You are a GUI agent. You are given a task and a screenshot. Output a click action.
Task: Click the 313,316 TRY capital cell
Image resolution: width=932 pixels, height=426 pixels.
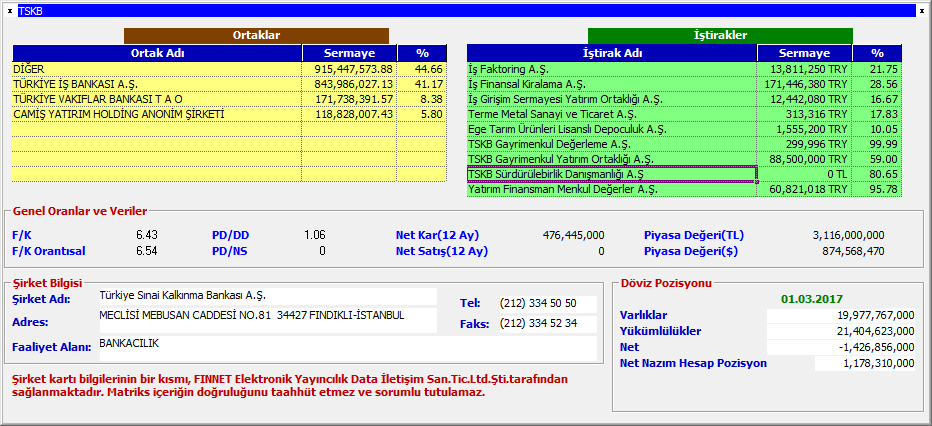click(804, 113)
